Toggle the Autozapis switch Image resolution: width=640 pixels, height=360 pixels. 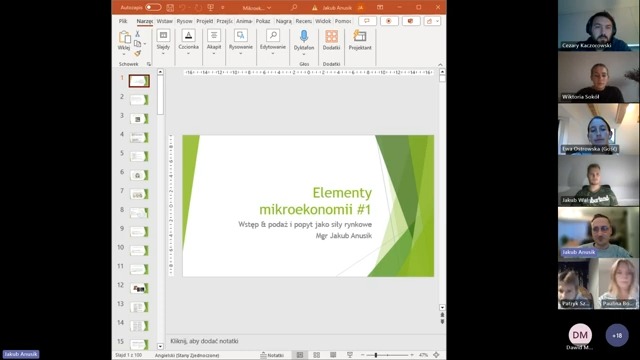pos(153,7)
